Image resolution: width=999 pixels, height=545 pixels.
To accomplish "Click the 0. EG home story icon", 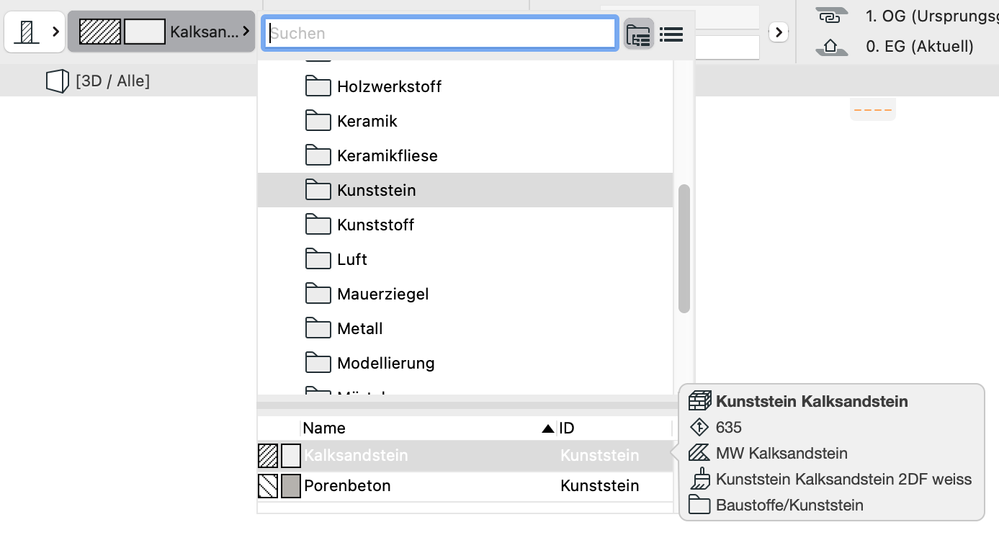I will [829, 46].
